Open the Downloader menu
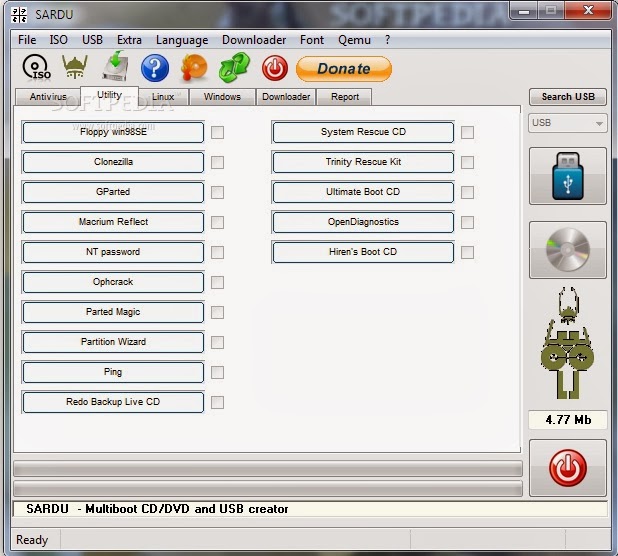This screenshot has width=618, height=556. [x=254, y=40]
